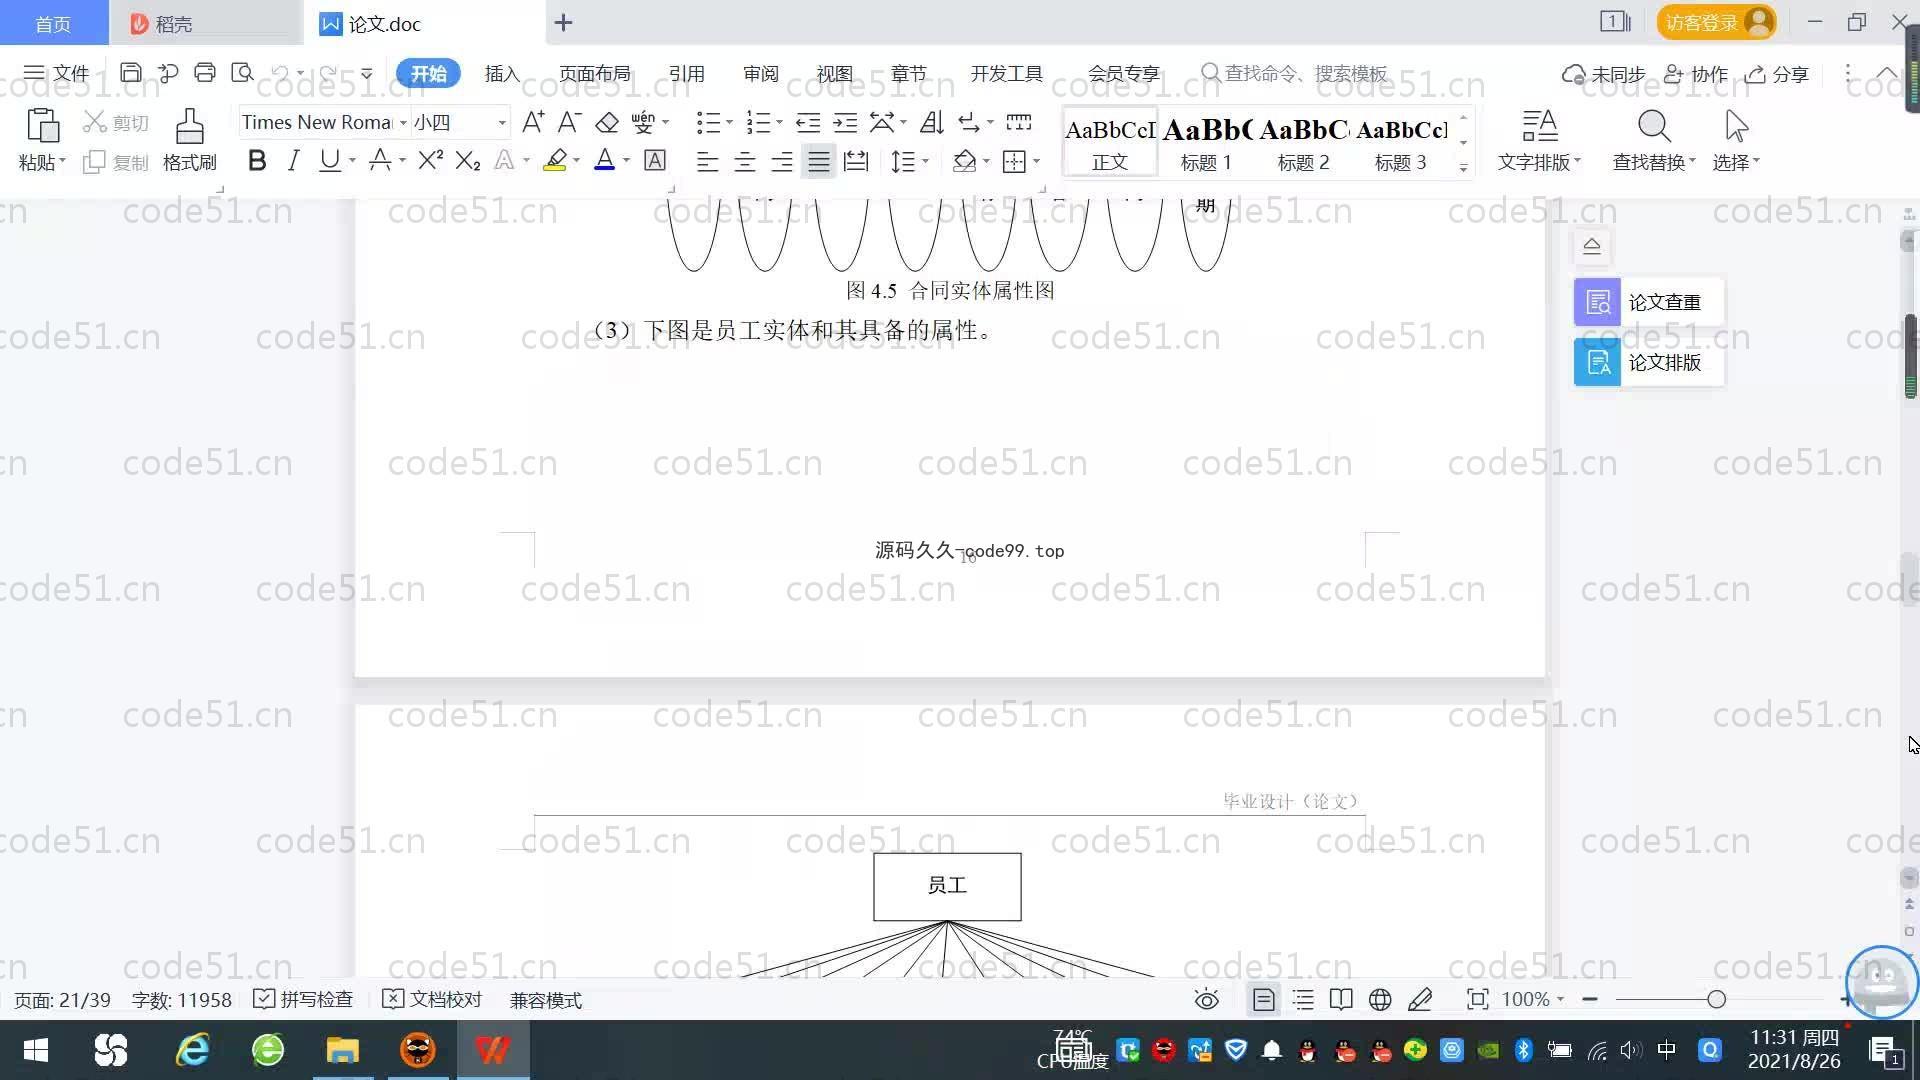The height and width of the screenshot is (1080, 1920).
Task: Toggle Bold formatting
Action: point(257,160)
